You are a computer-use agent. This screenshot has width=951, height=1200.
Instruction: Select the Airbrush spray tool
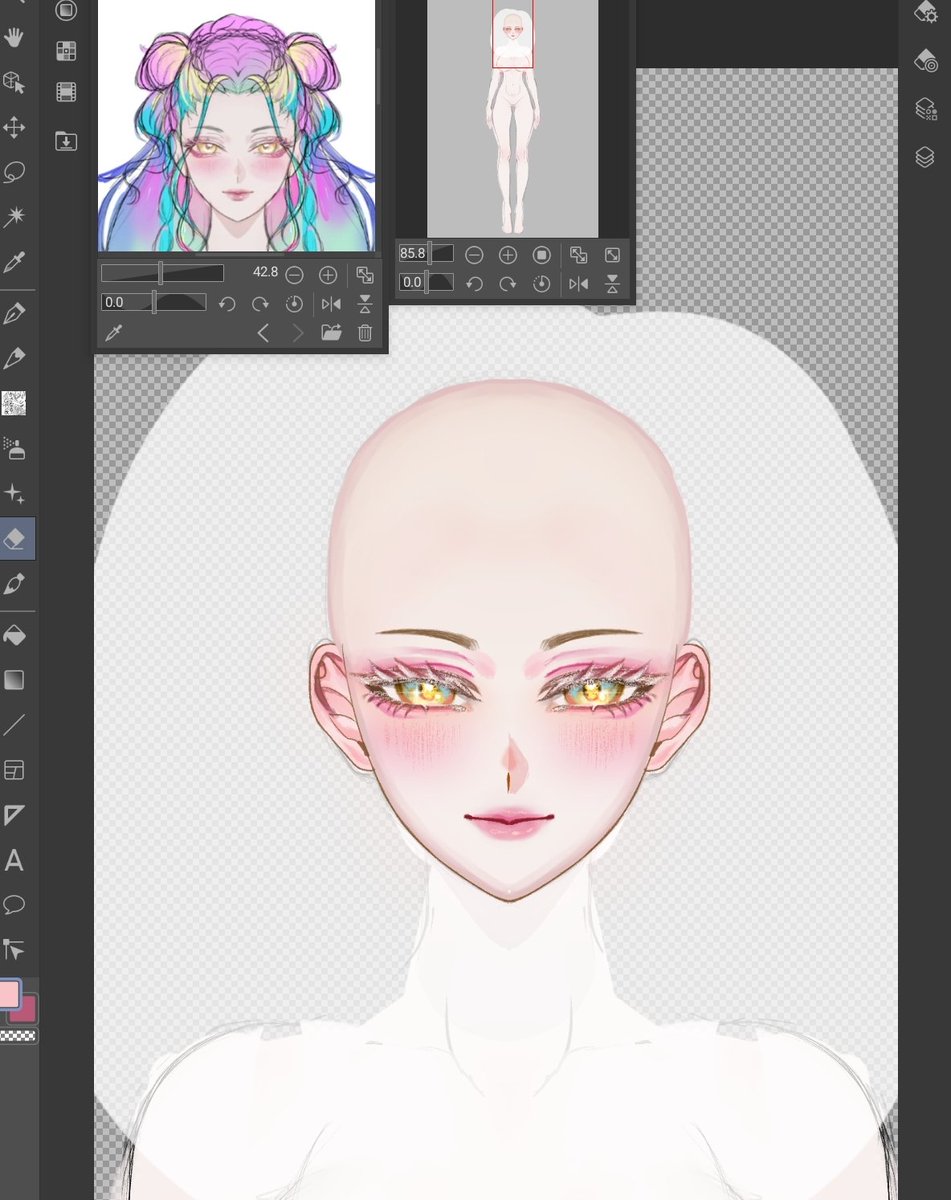pyautogui.click(x=14, y=448)
